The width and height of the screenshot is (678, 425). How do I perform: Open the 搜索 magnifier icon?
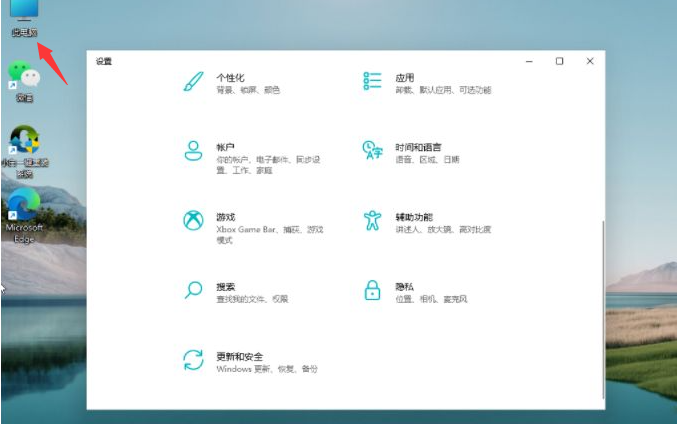point(193,290)
